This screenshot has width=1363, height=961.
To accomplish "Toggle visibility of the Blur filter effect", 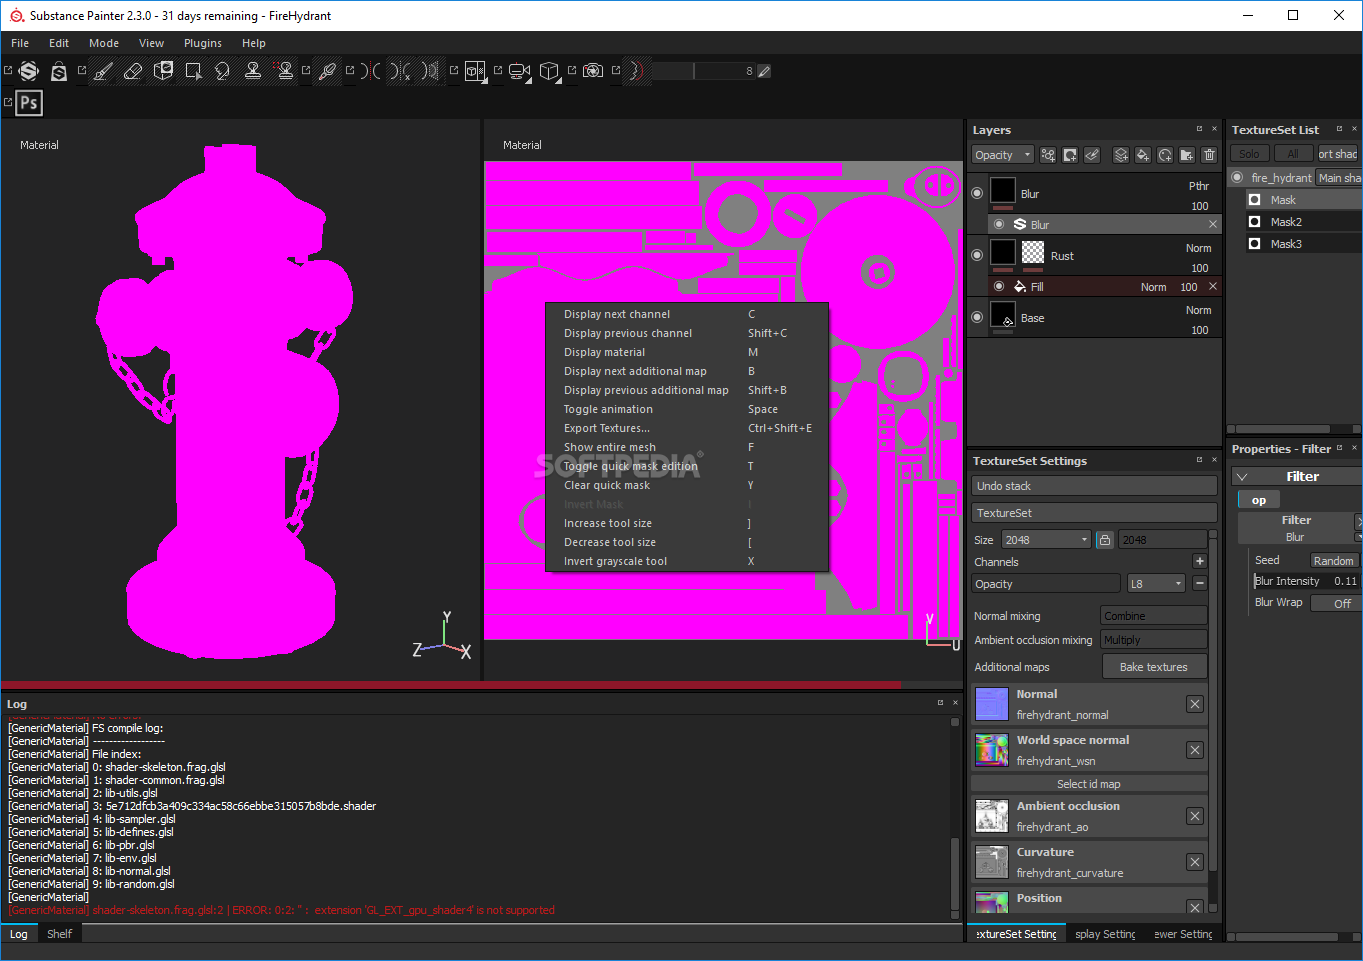I will pyautogui.click(x=999, y=224).
